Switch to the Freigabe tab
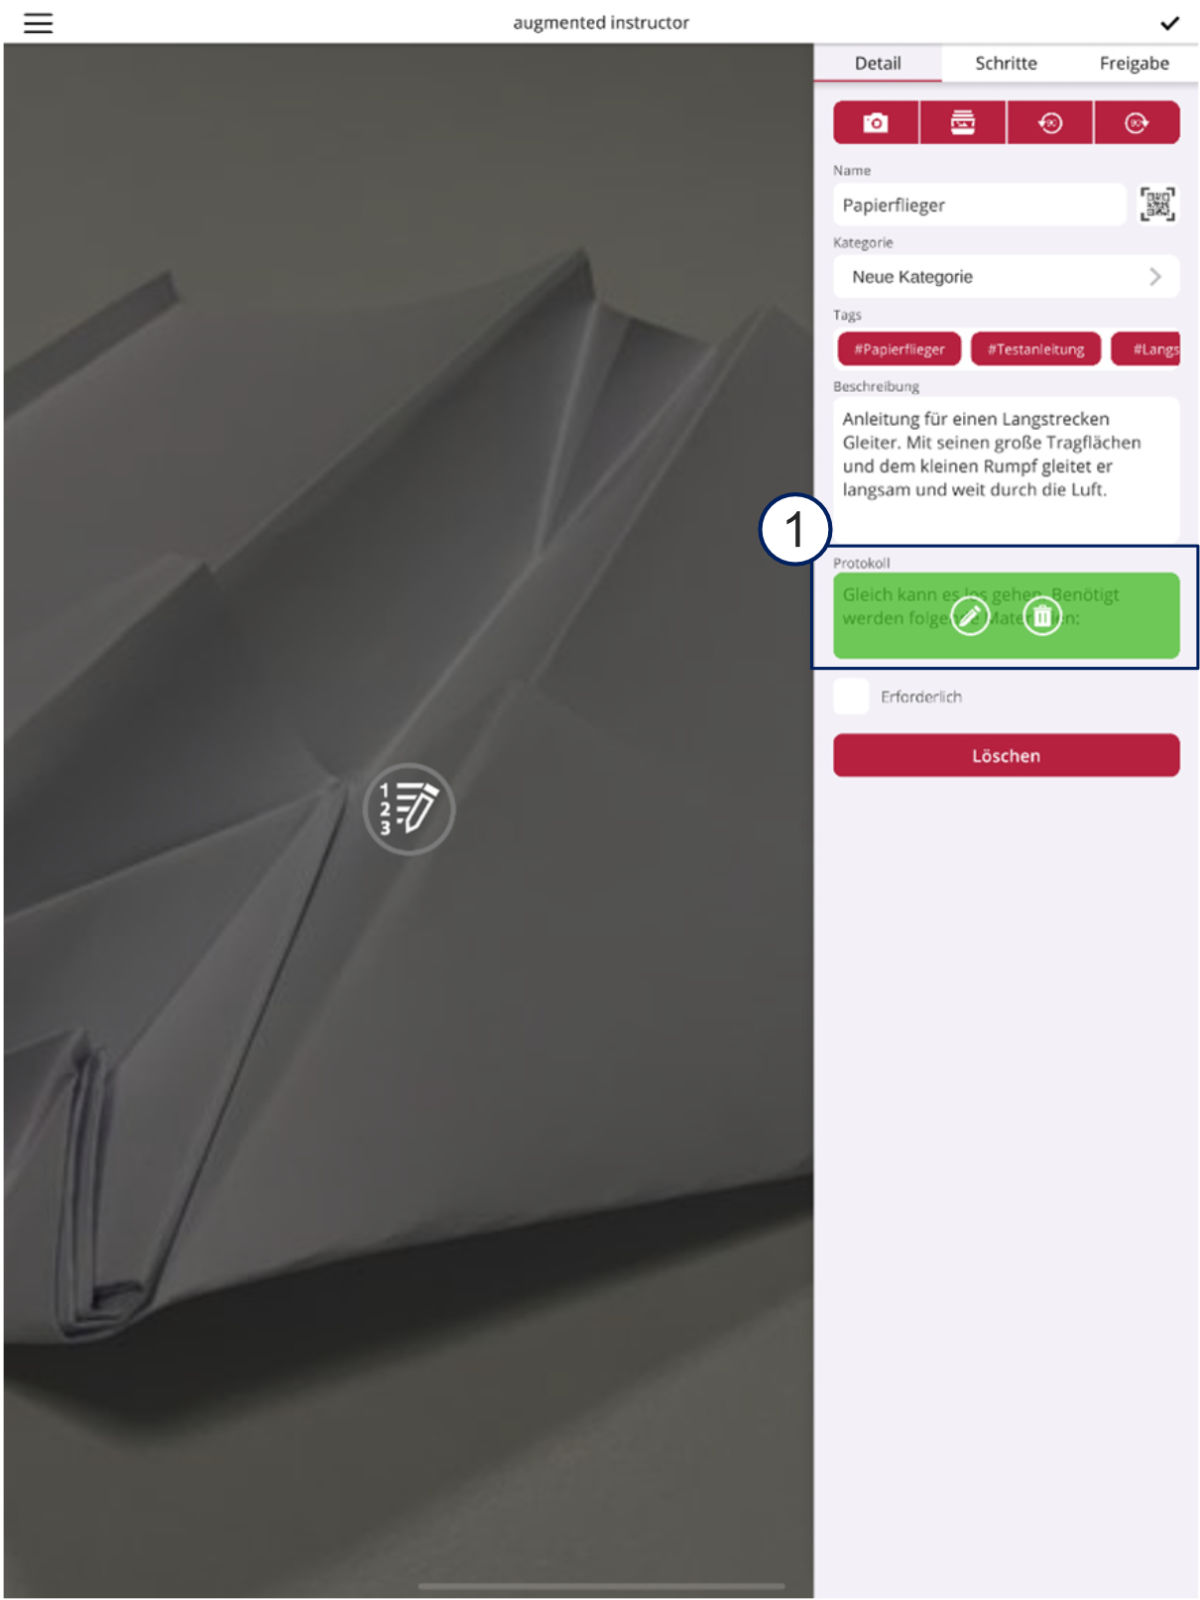The height and width of the screenshot is (1600, 1200). click(x=1134, y=63)
